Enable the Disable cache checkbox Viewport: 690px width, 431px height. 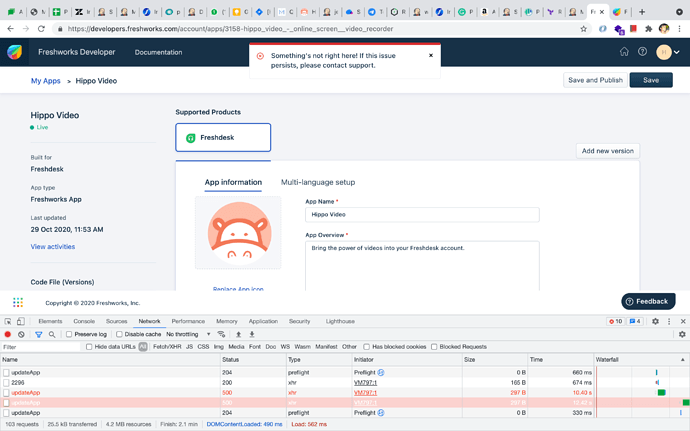point(119,334)
